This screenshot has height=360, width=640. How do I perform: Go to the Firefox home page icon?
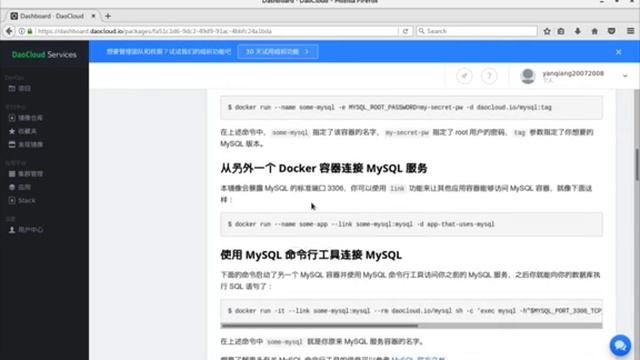click(595, 31)
